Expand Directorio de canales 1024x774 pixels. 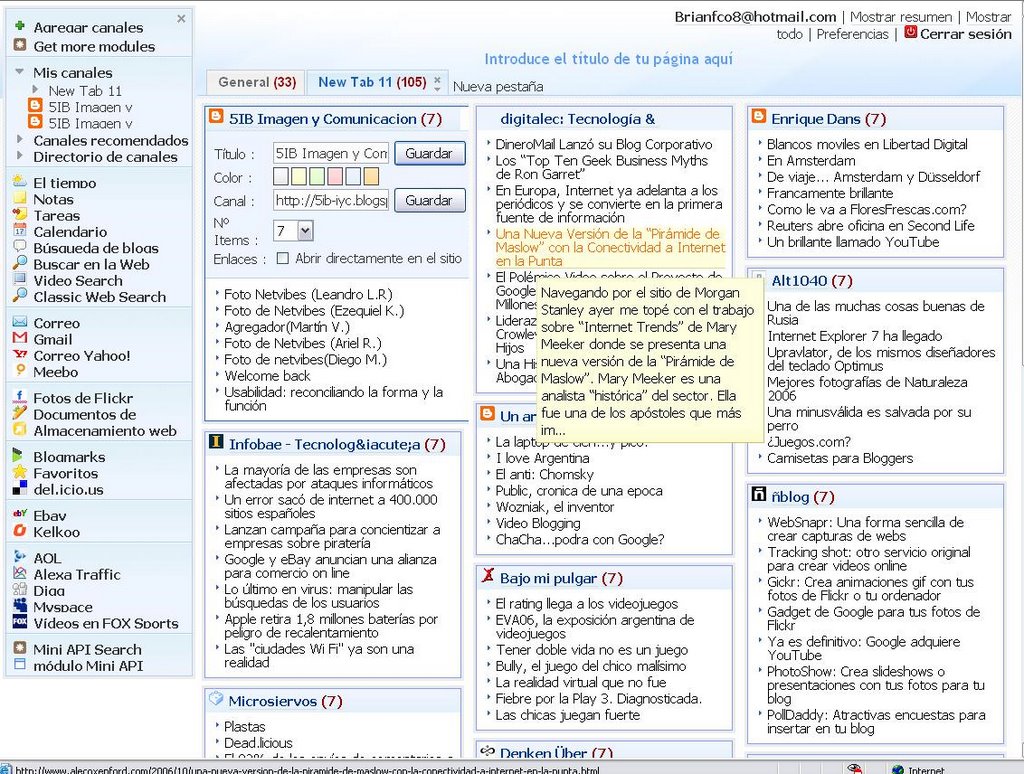tap(20, 155)
